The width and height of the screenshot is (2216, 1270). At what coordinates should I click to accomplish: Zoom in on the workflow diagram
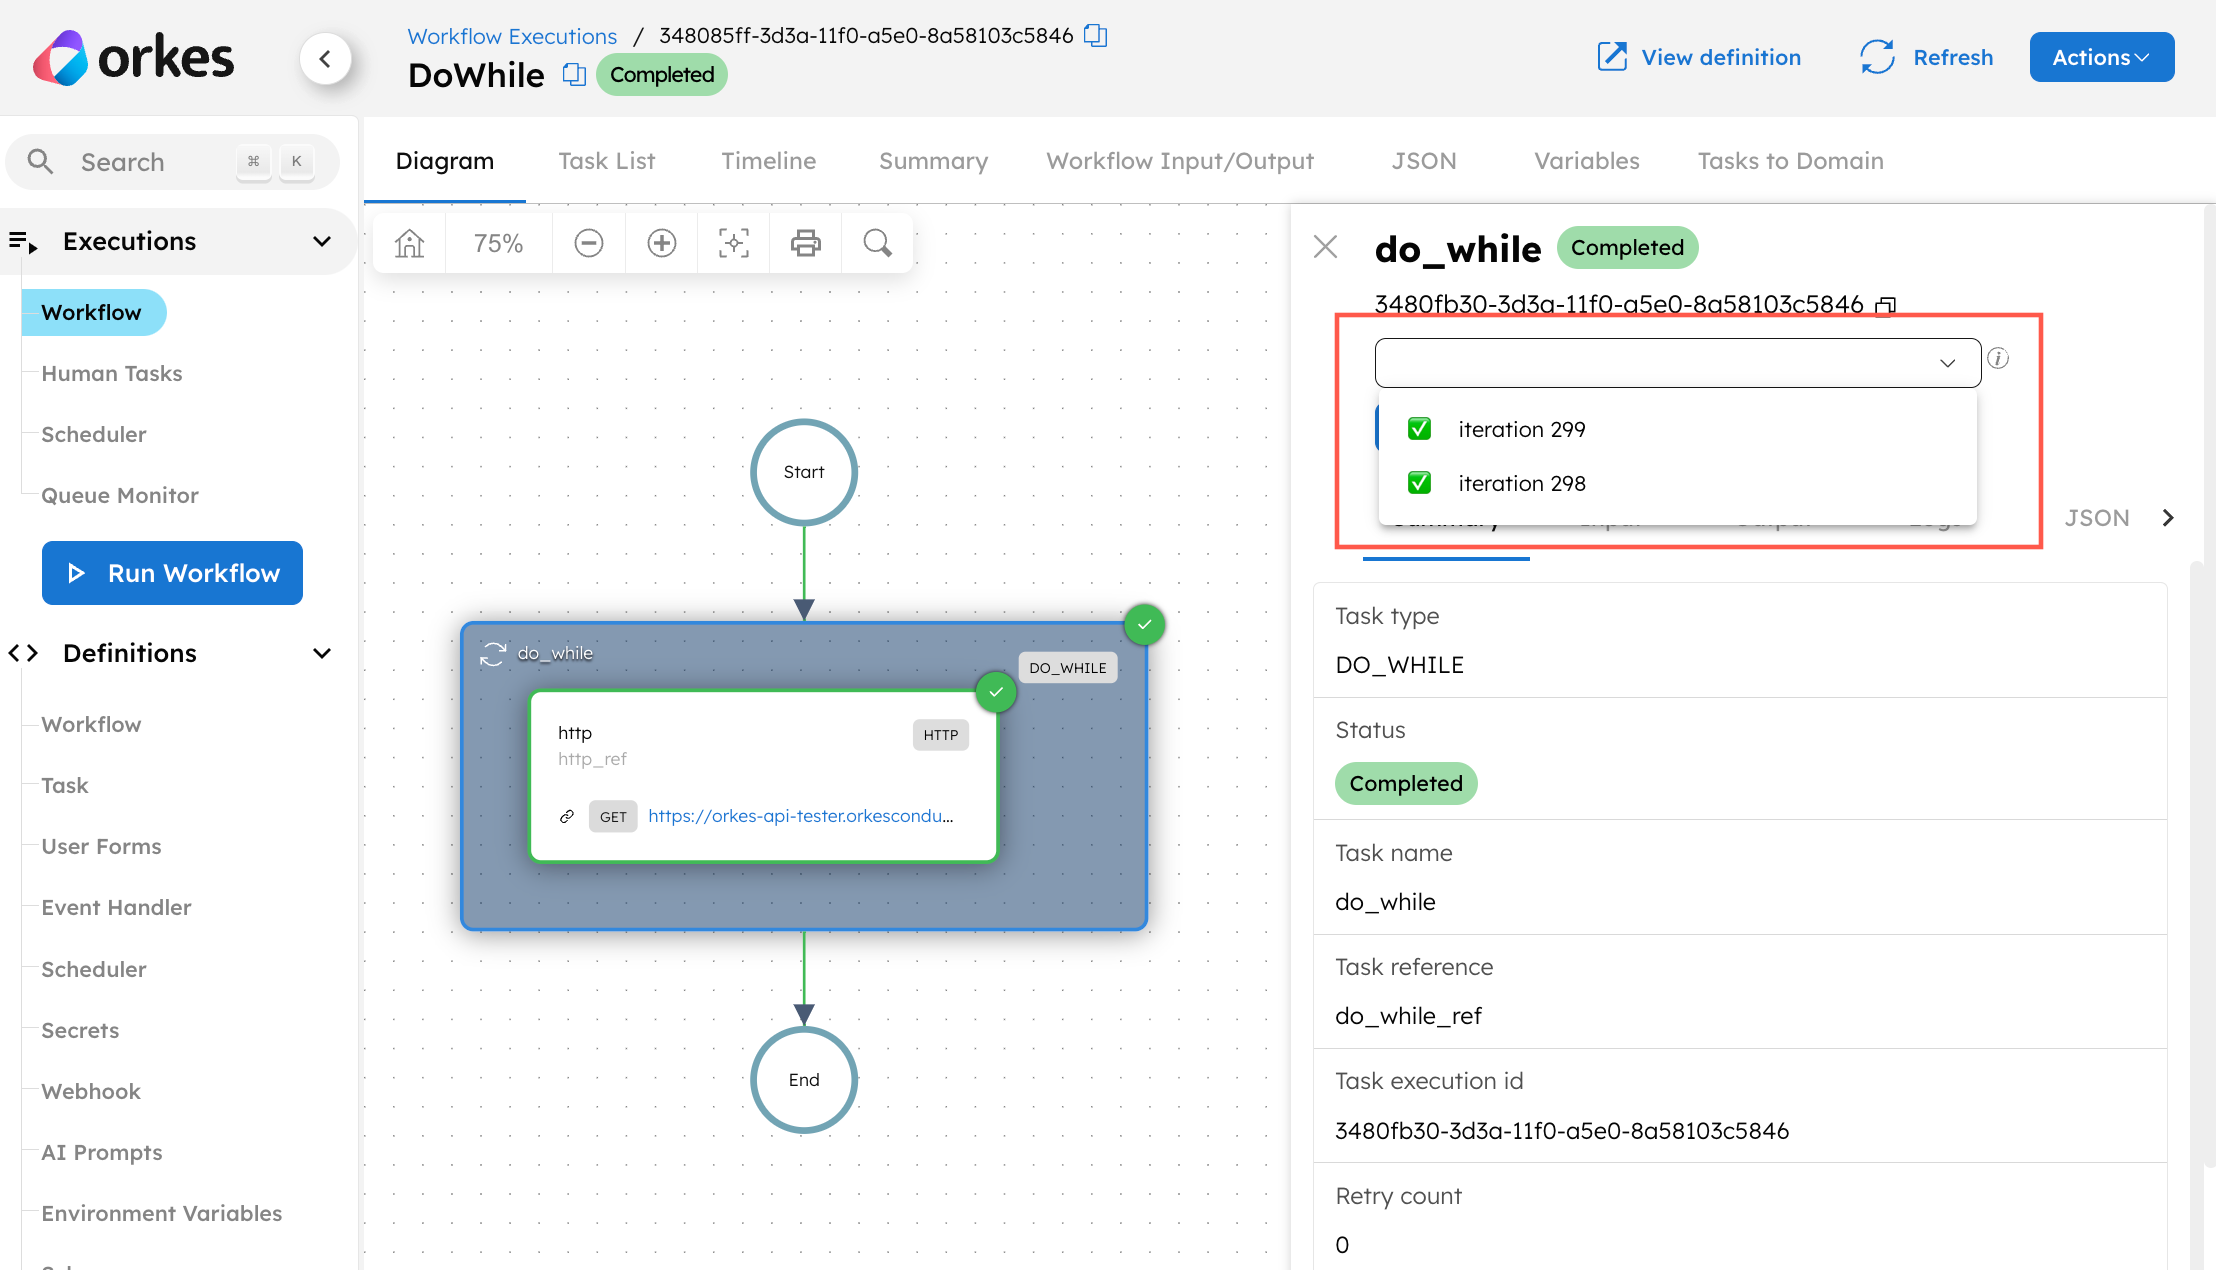(x=661, y=242)
